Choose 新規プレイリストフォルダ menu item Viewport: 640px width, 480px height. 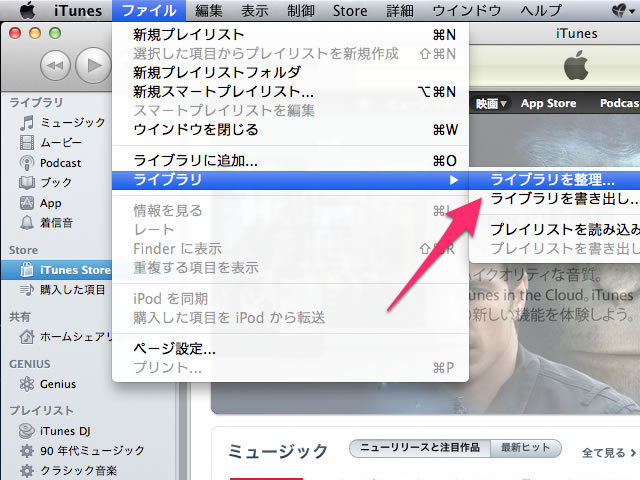point(290,73)
